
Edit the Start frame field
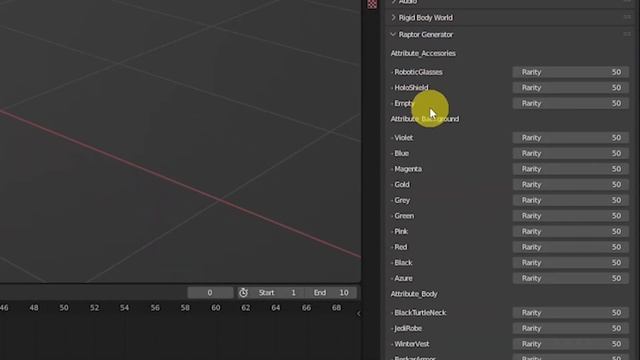279,293
